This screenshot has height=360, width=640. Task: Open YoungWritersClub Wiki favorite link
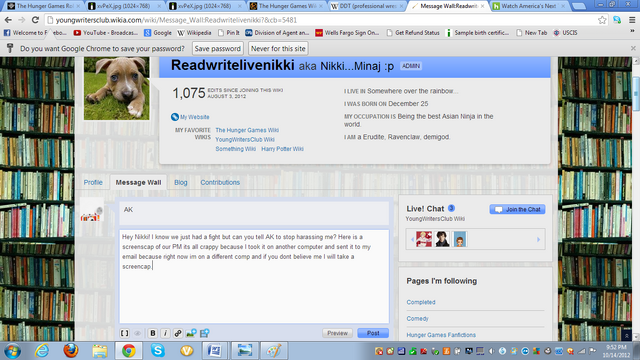coord(245,140)
